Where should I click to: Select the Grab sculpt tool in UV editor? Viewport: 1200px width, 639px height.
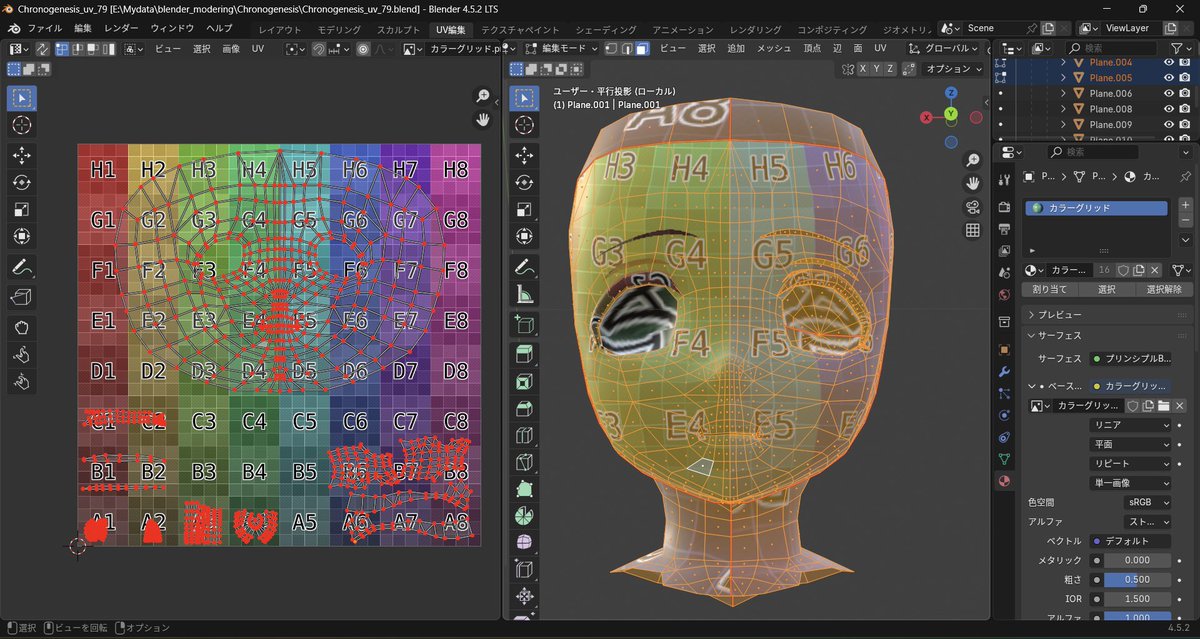pyautogui.click(x=22, y=327)
